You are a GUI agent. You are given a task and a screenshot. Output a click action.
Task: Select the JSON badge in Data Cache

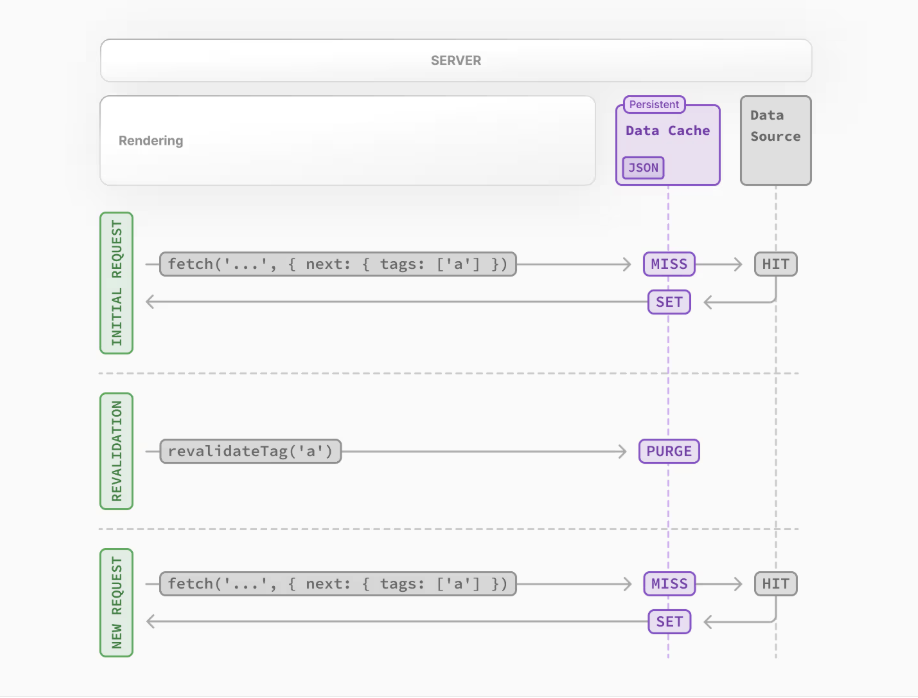coord(643,168)
